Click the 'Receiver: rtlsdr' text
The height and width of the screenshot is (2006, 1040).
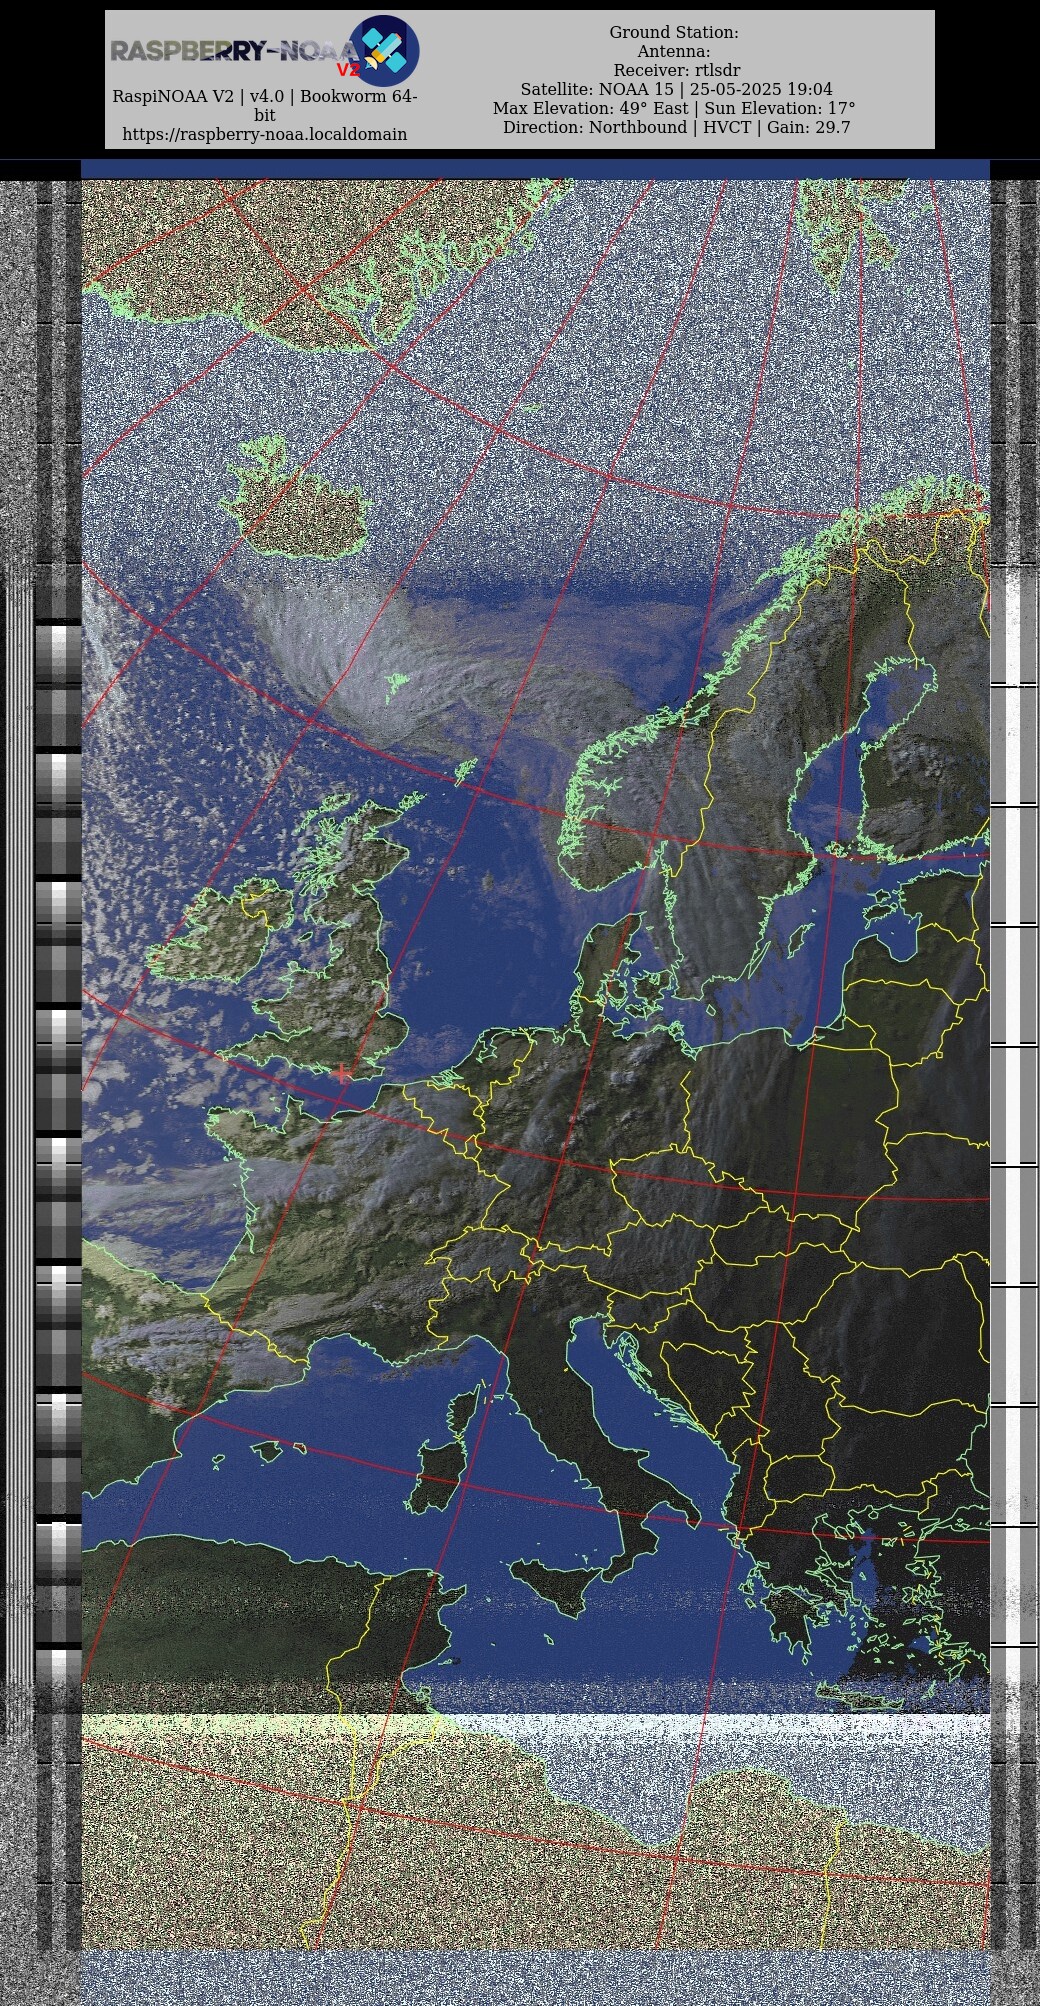point(677,71)
